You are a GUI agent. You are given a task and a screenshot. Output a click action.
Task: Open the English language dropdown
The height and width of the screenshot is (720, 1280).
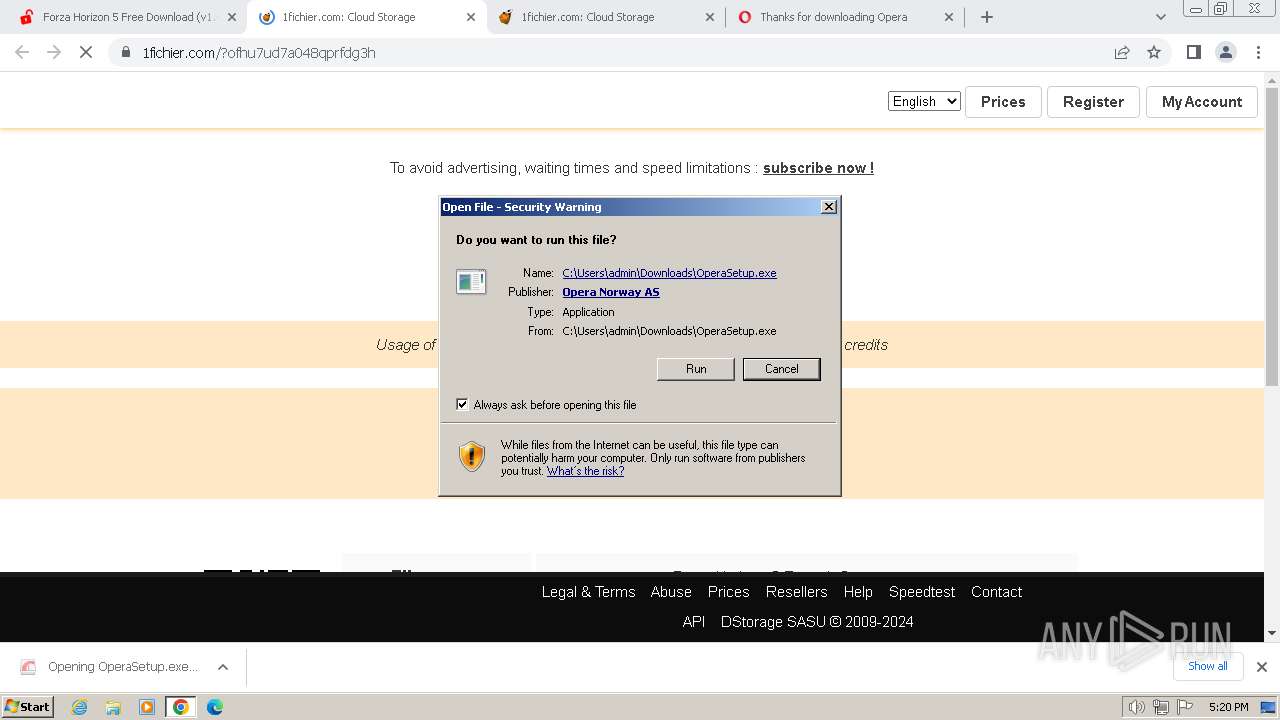click(924, 101)
